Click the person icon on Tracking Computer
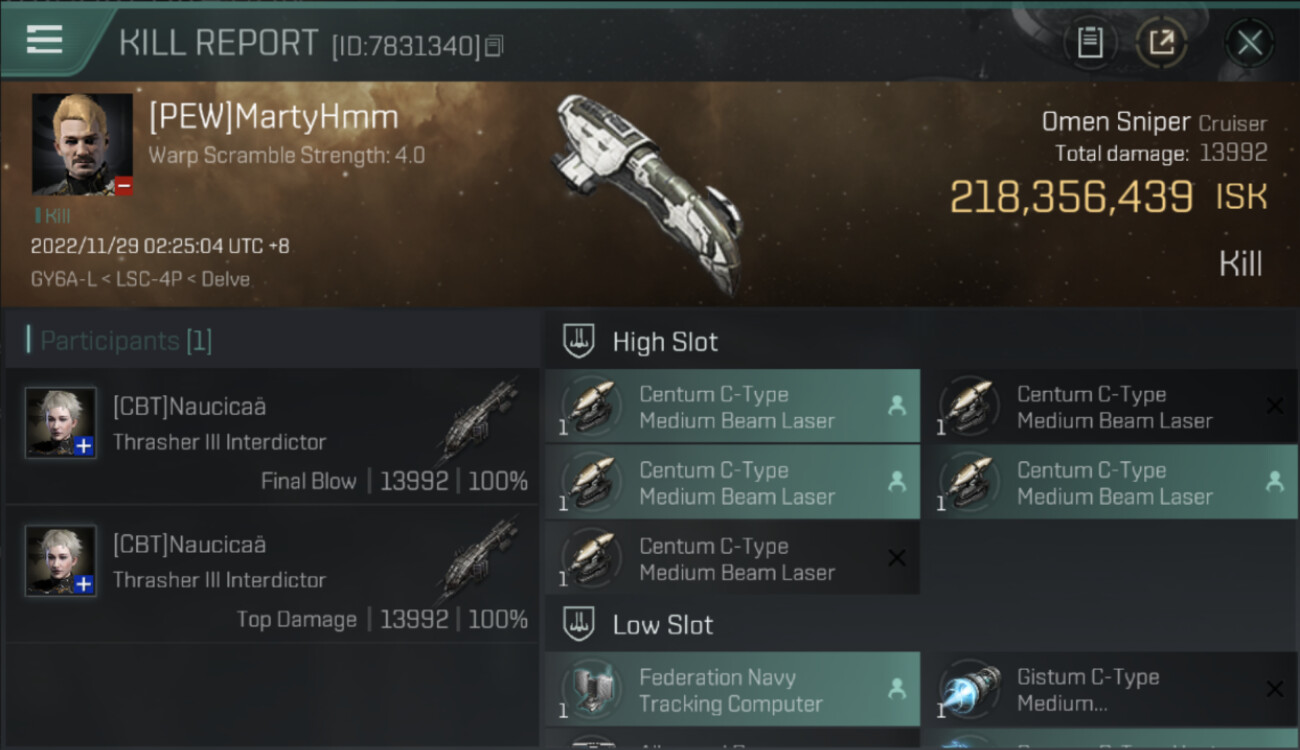1300x750 pixels. point(897,689)
